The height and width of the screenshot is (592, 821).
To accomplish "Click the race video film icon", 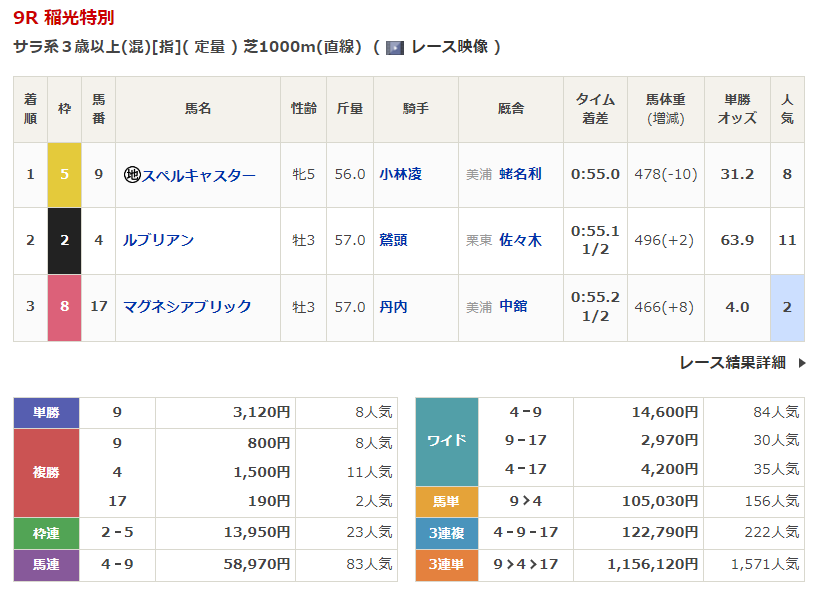I will [395, 47].
